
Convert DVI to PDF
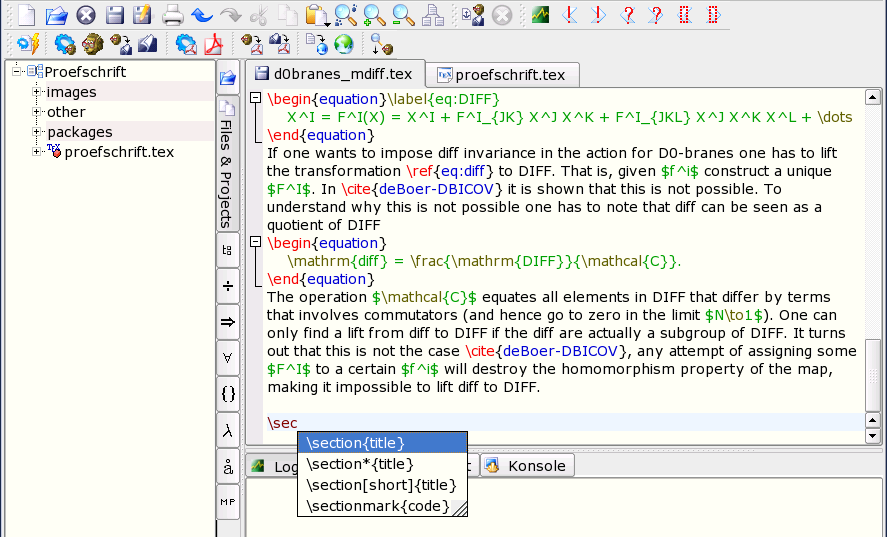point(251,44)
